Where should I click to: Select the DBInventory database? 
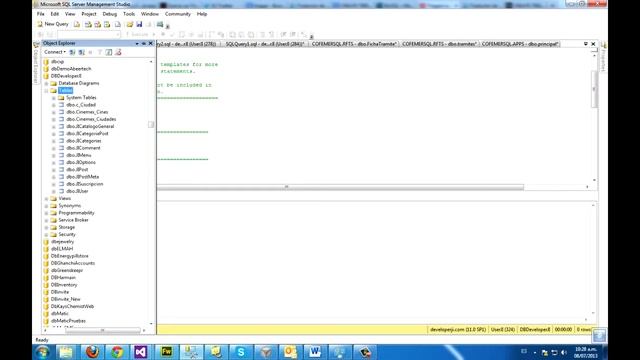[64, 285]
